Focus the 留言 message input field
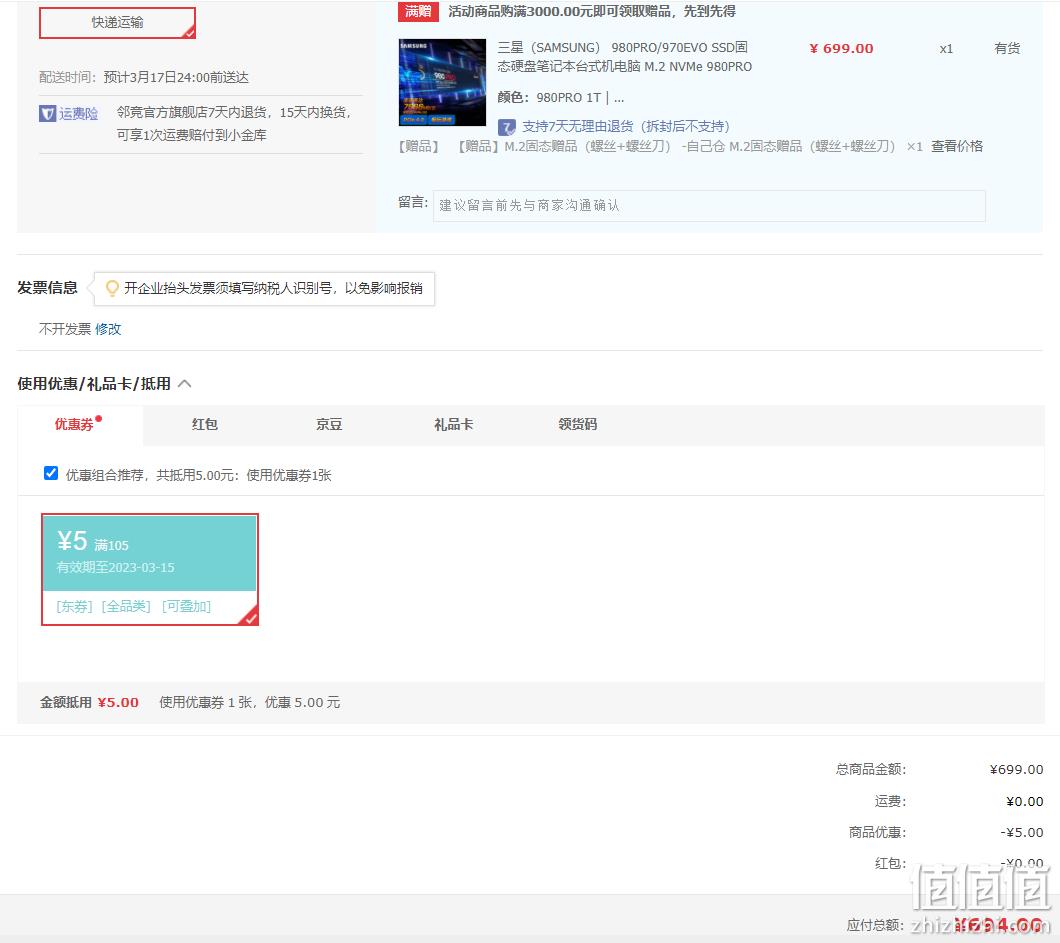The width and height of the screenshot is (1060, 943). pos(709,205)
